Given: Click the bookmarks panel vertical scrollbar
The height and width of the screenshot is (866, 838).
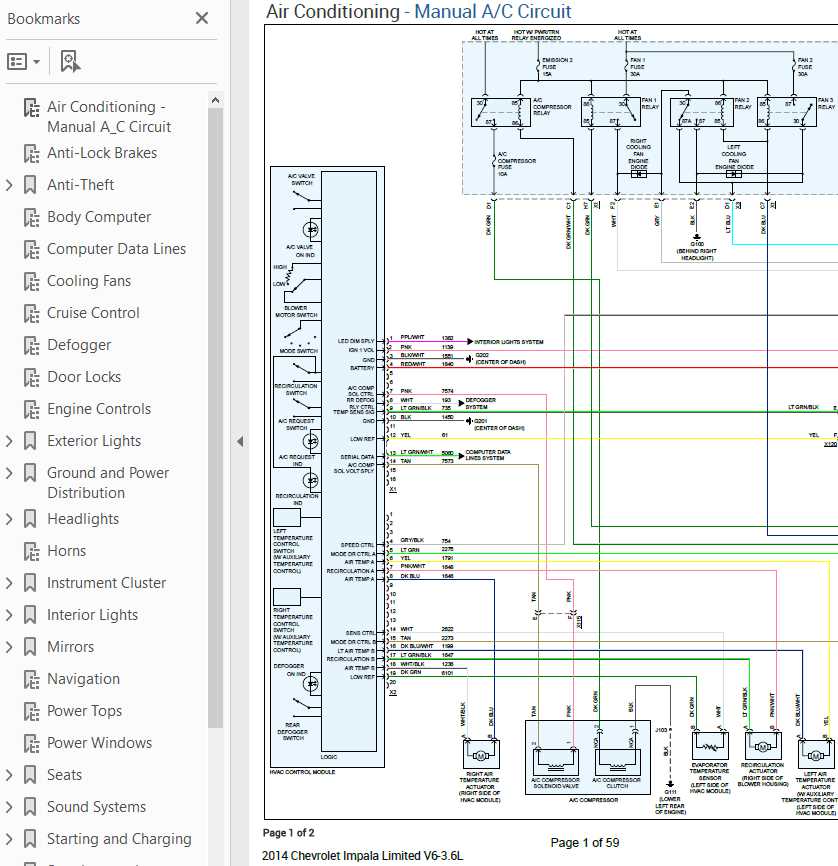Looking at the screenshot, I should (215, 418).
